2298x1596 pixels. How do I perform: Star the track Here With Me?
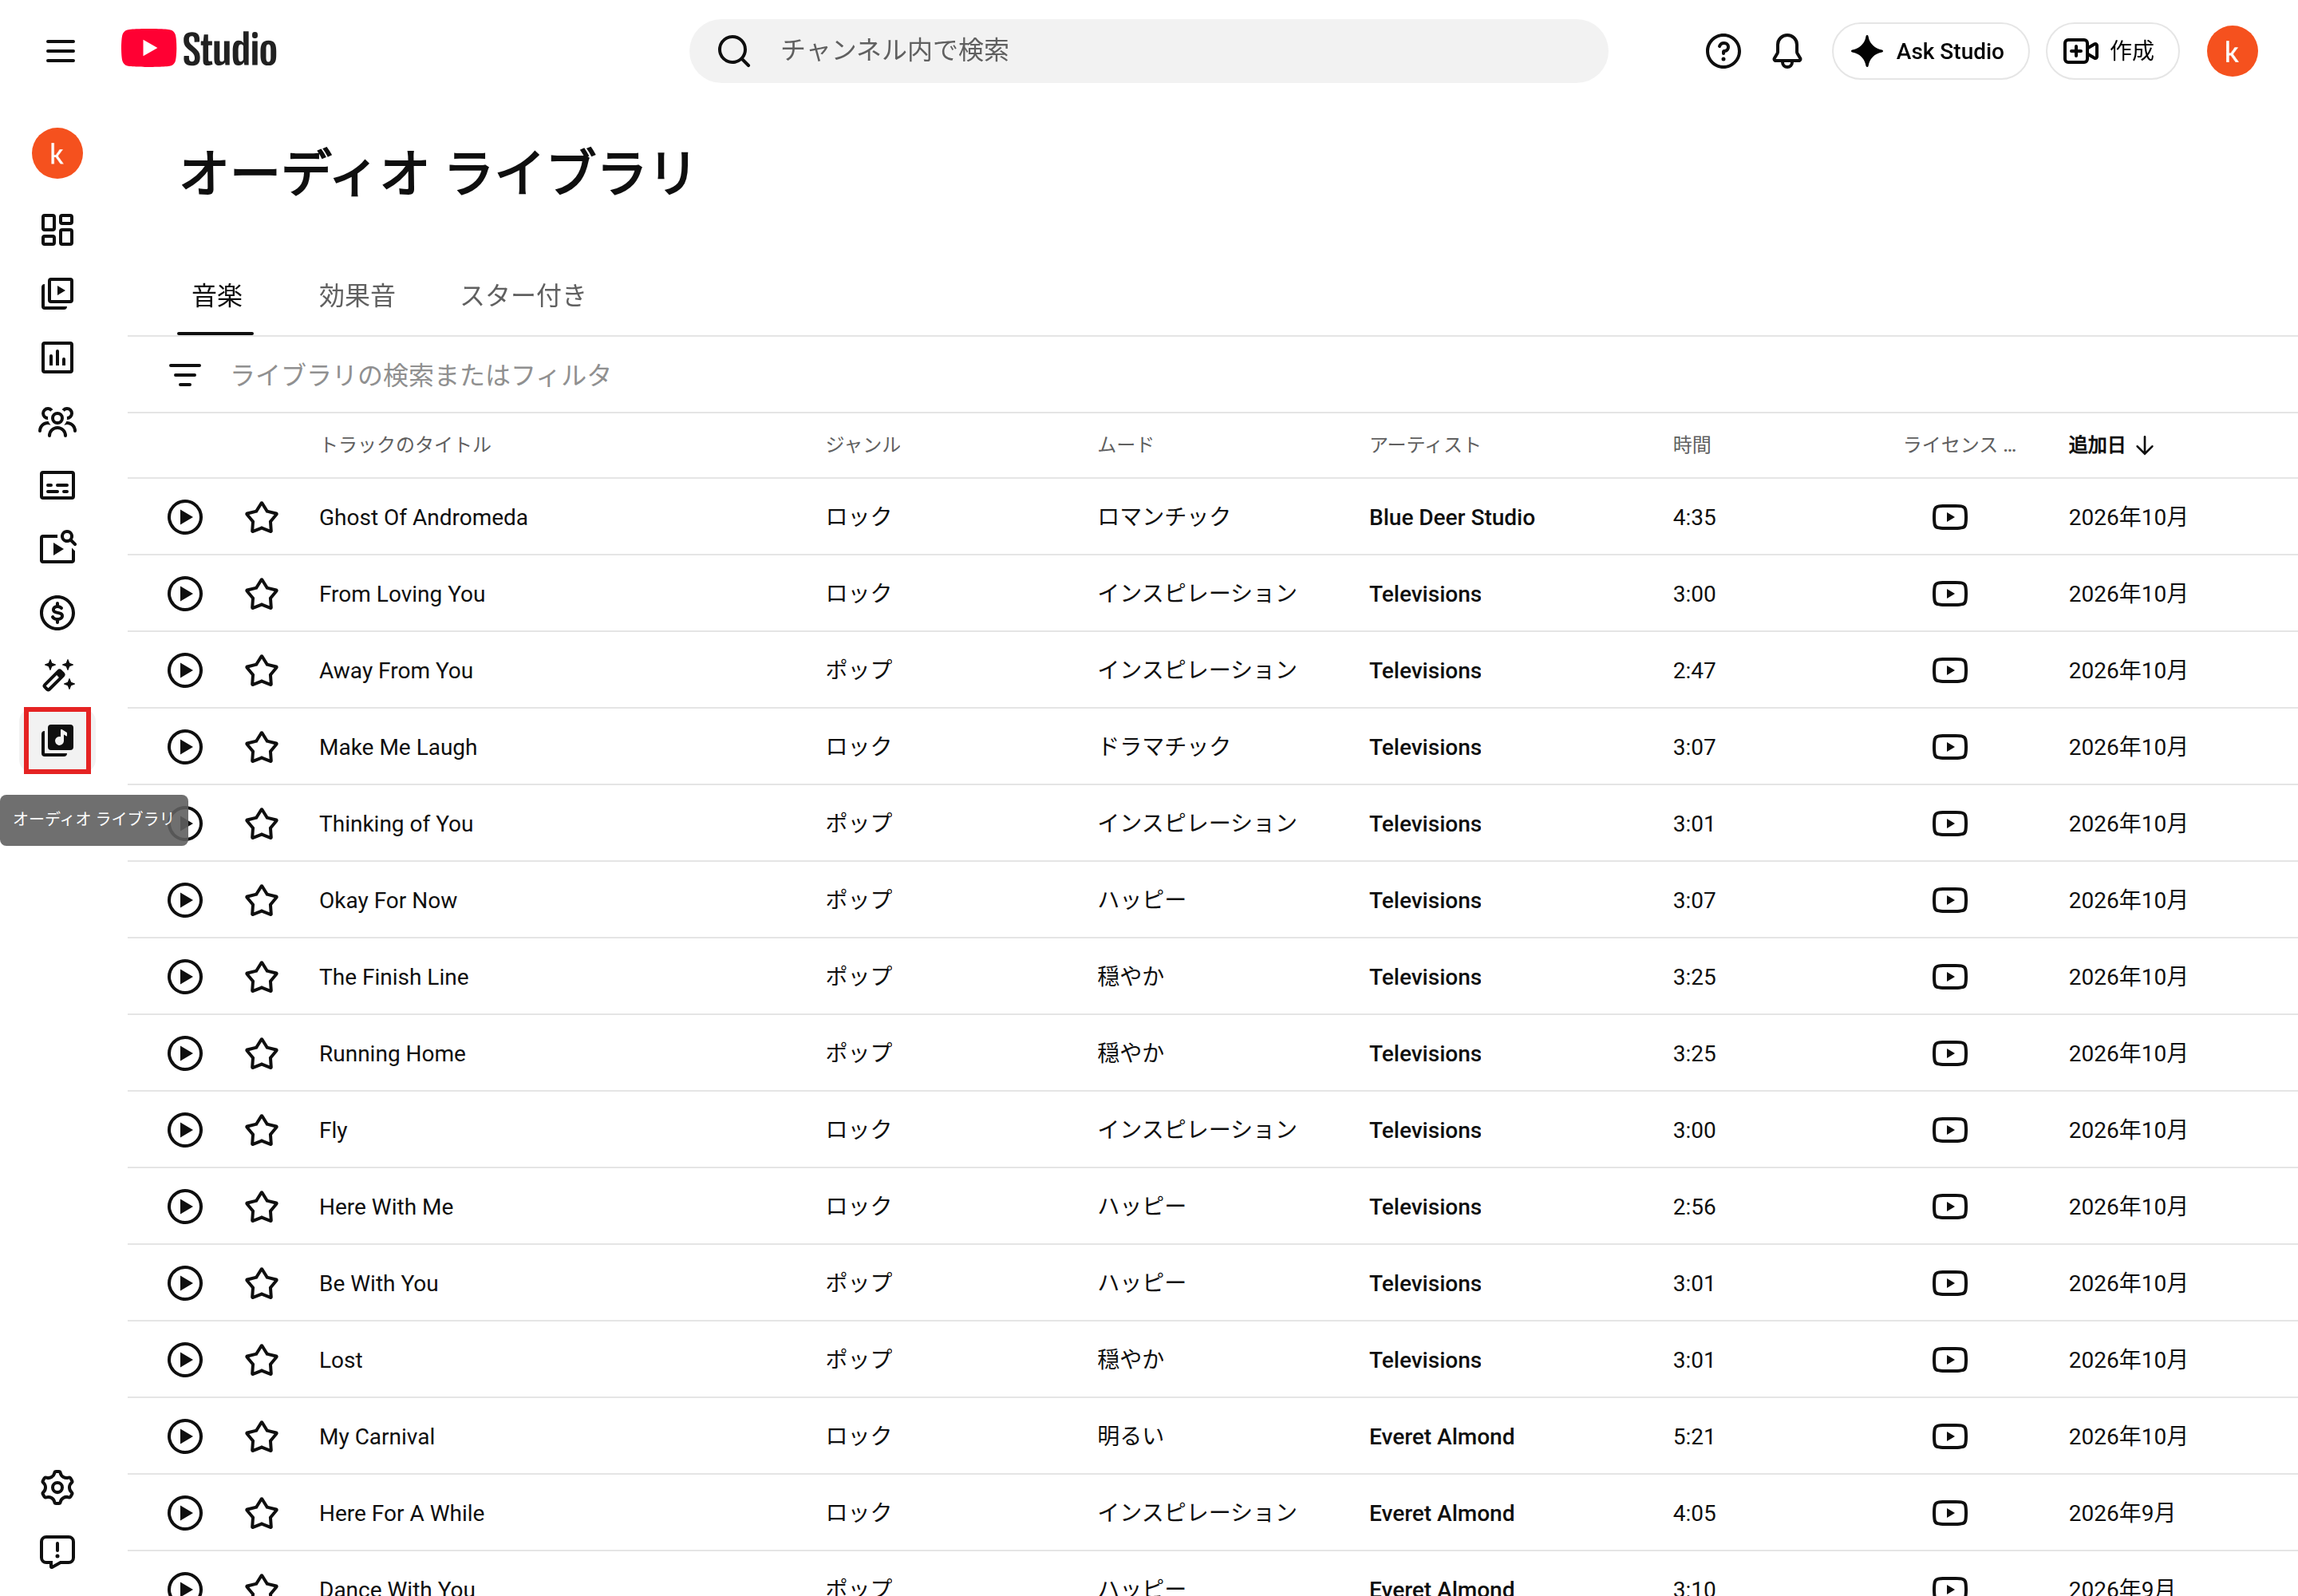(261, 1207)
